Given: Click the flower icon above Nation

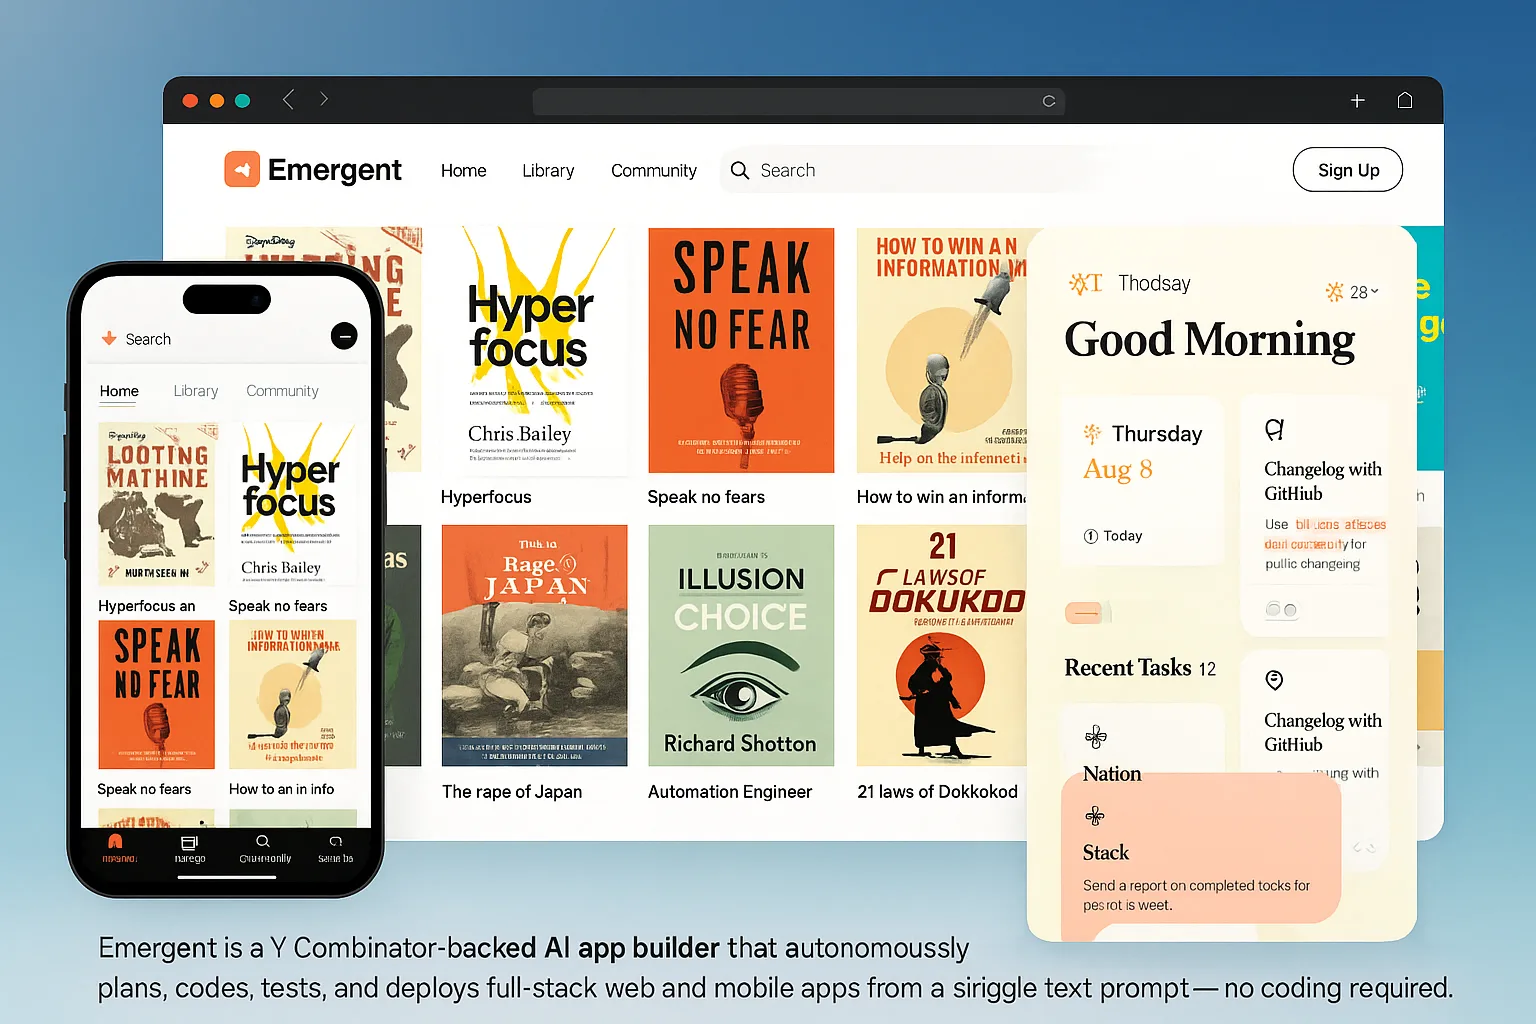Looking at the screenshot, I should 1096,738.
